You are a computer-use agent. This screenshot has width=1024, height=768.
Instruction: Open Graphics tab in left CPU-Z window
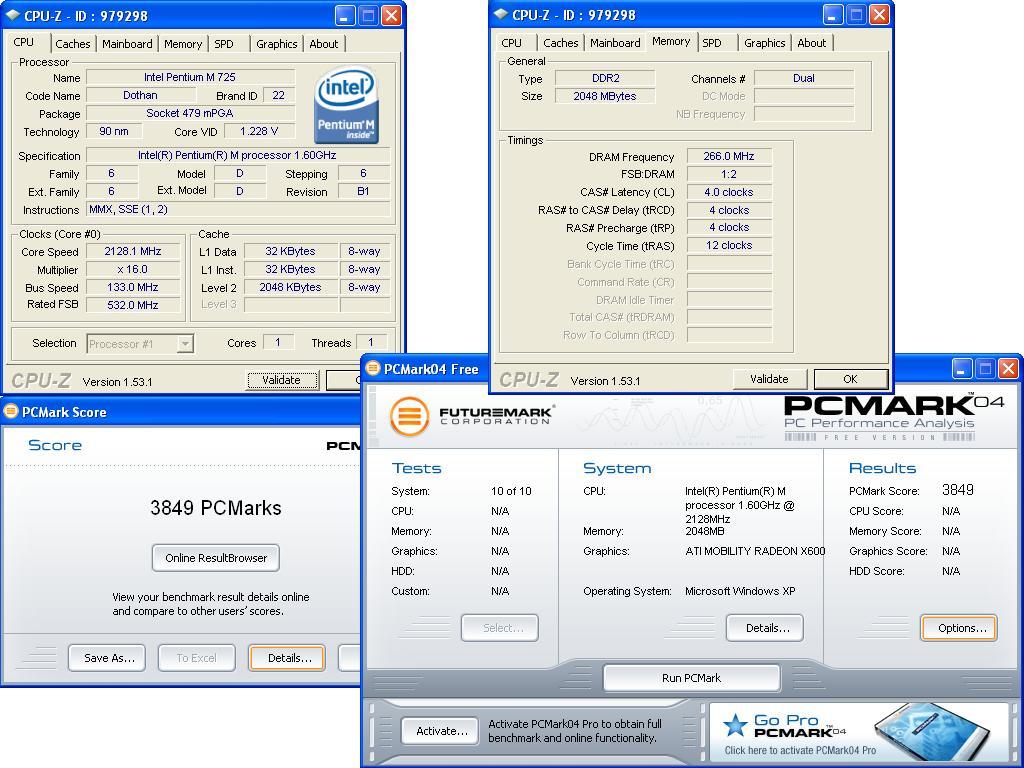276,44
